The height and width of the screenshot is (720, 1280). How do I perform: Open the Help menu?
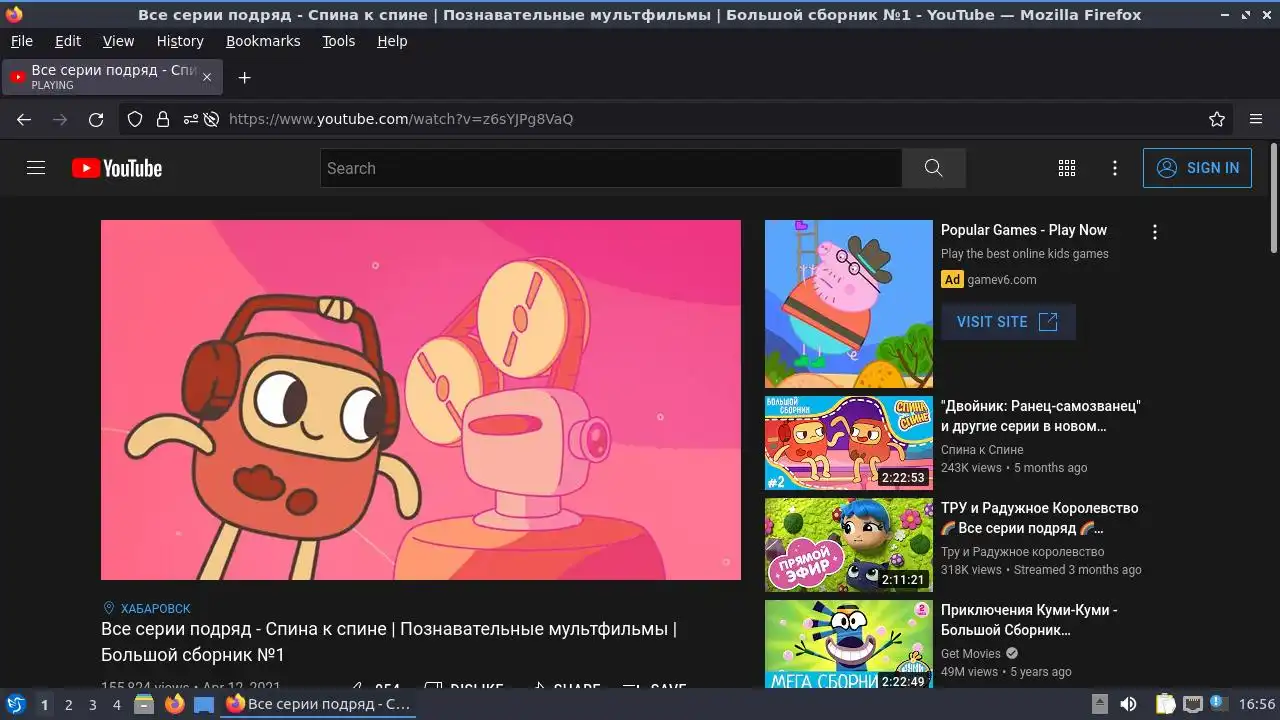pos(392,41)
